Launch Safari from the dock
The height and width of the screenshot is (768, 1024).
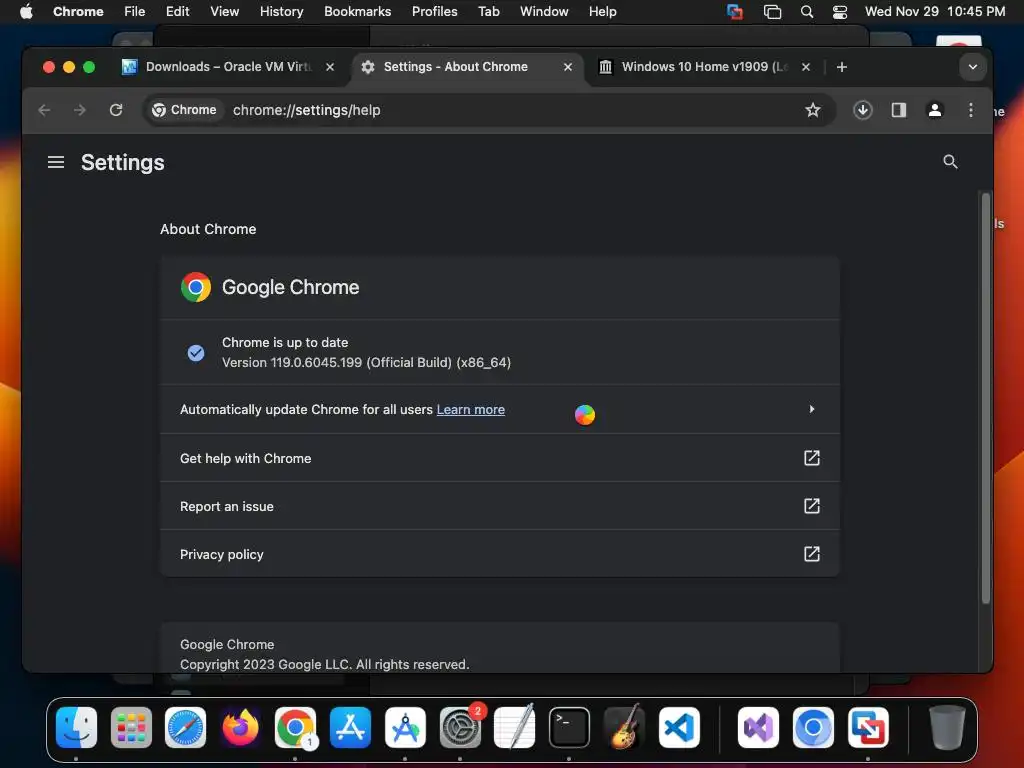point(185,727)
